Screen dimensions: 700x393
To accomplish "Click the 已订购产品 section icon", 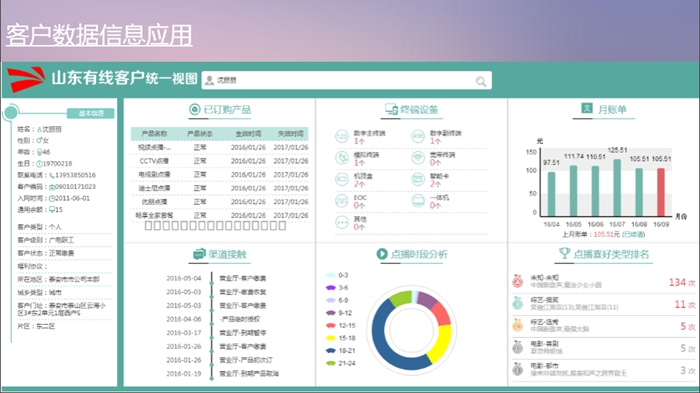I will (x=194, y=109).
